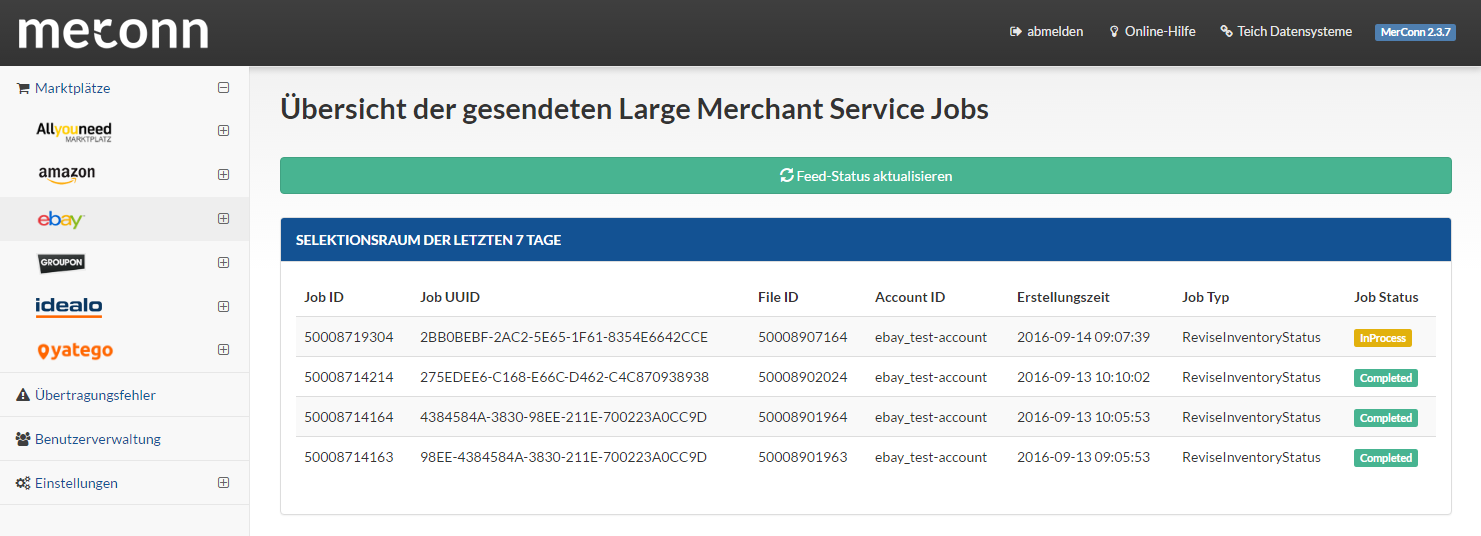
Task: Click timestamp 2016-09-13 10:10:02
Action: coord(1083,377)
